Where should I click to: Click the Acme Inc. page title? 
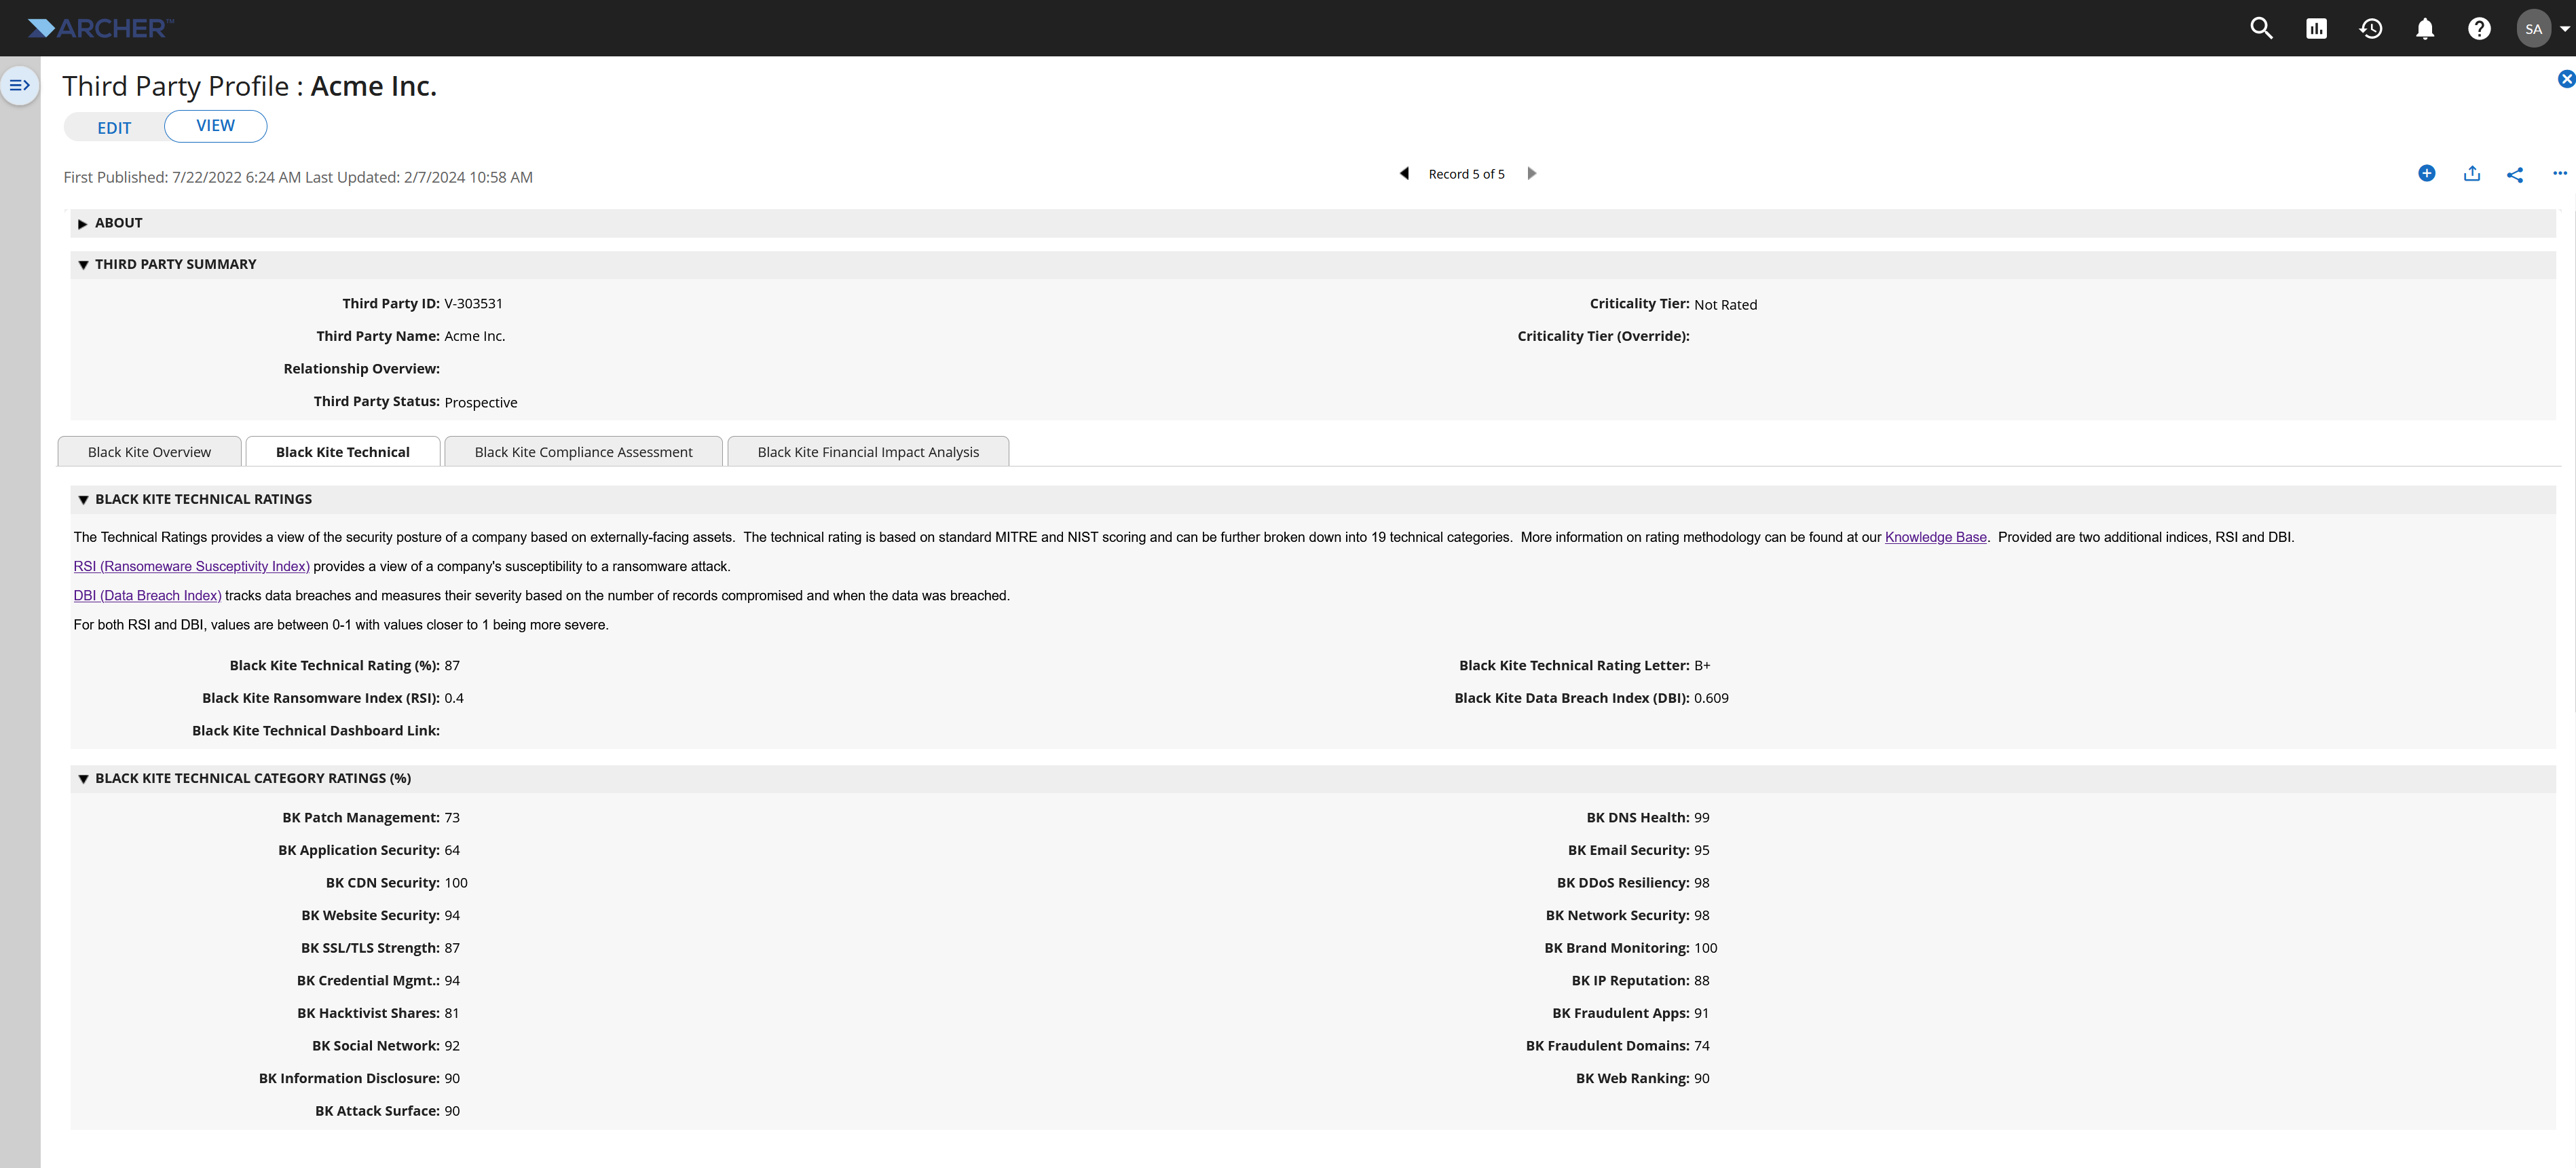pyautogui.click(x=373, y=86)
